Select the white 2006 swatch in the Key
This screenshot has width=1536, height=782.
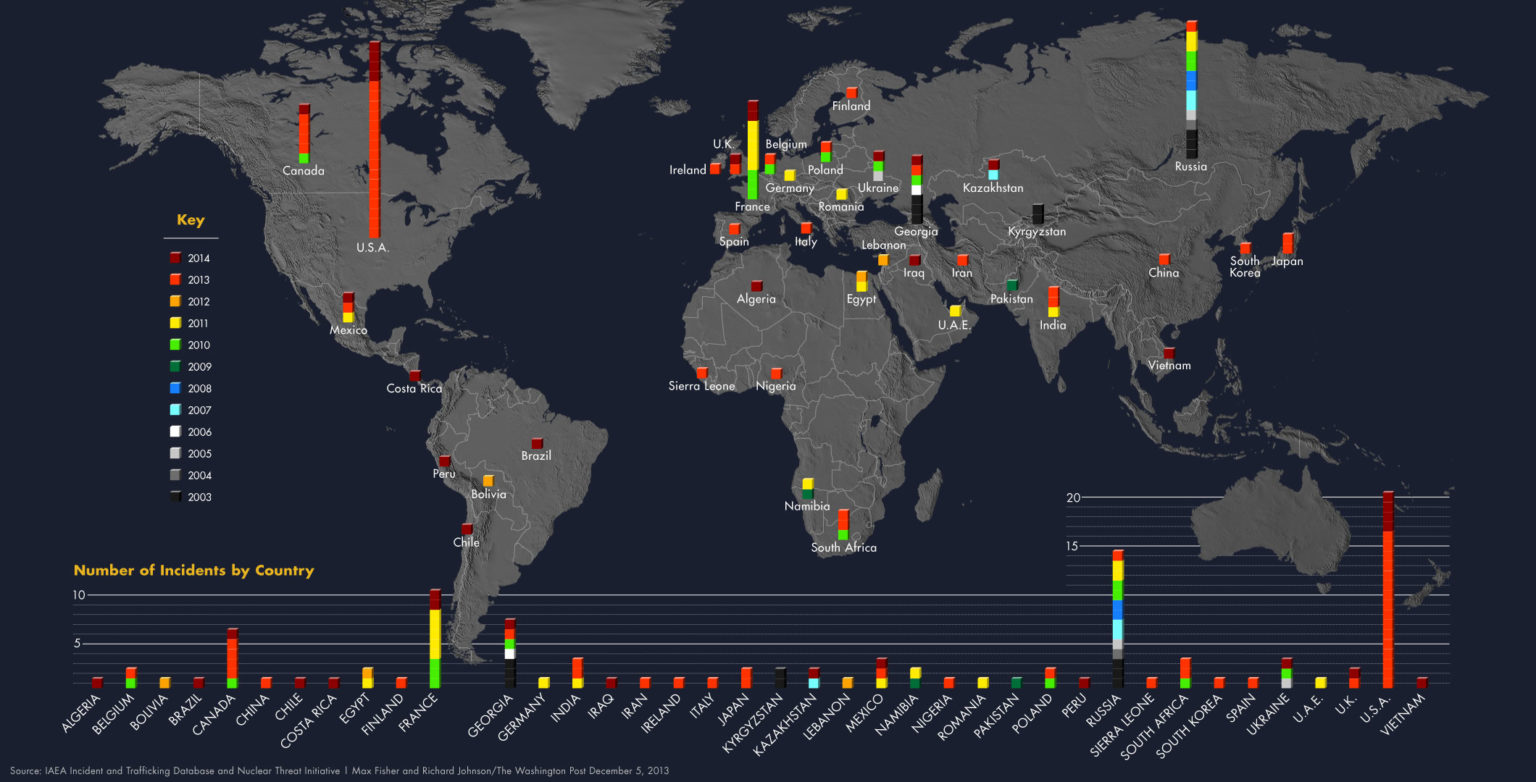pos(176,432)
